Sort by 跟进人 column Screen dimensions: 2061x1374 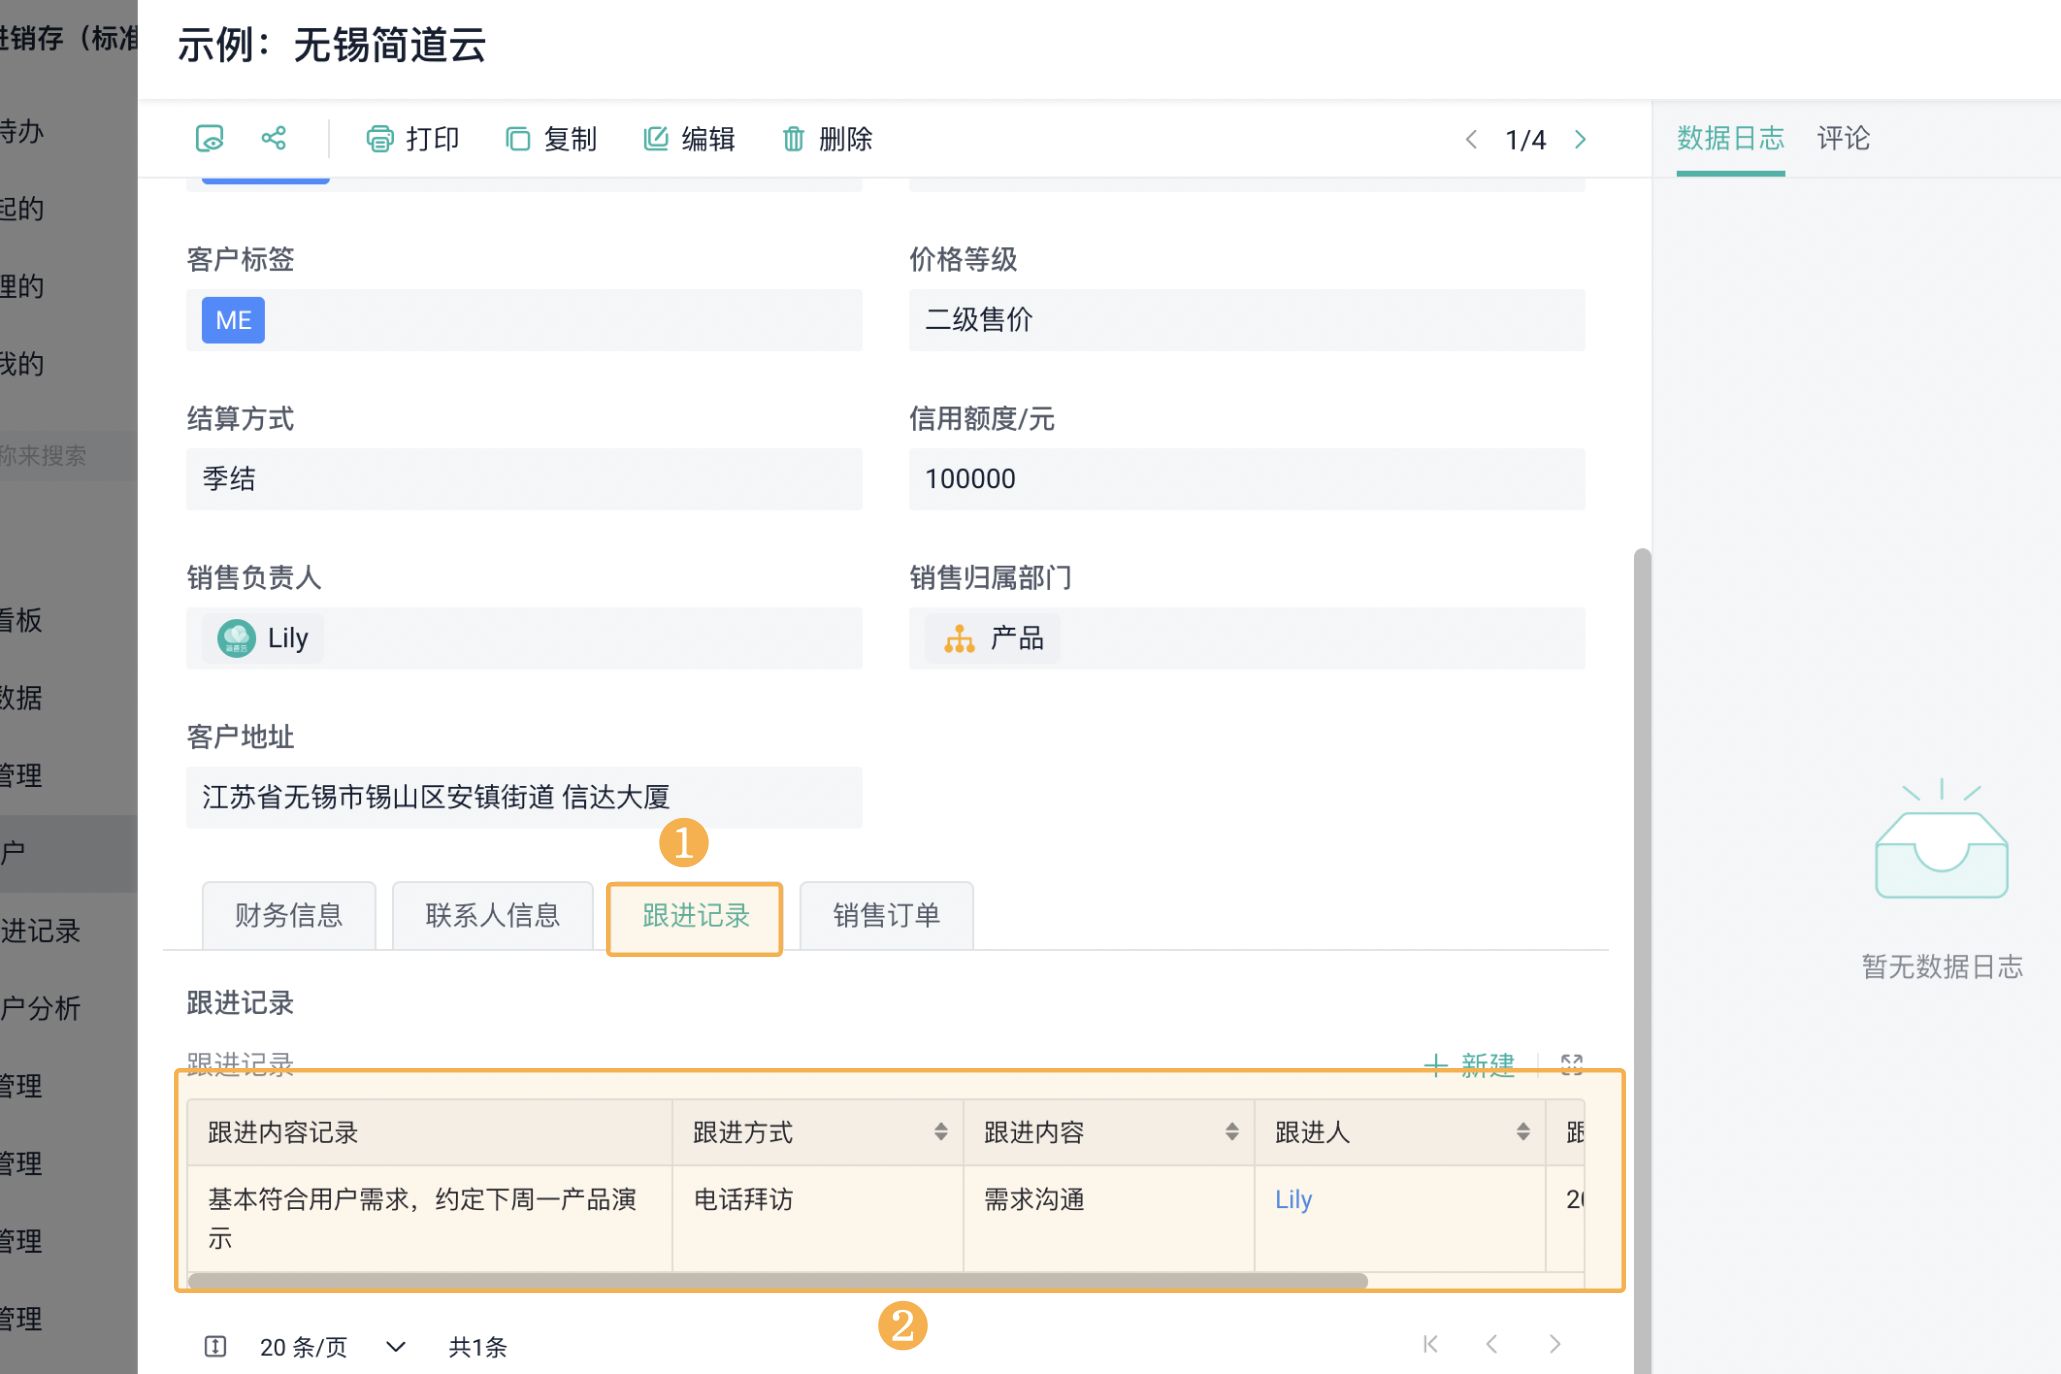[x=1522, y=1131]
